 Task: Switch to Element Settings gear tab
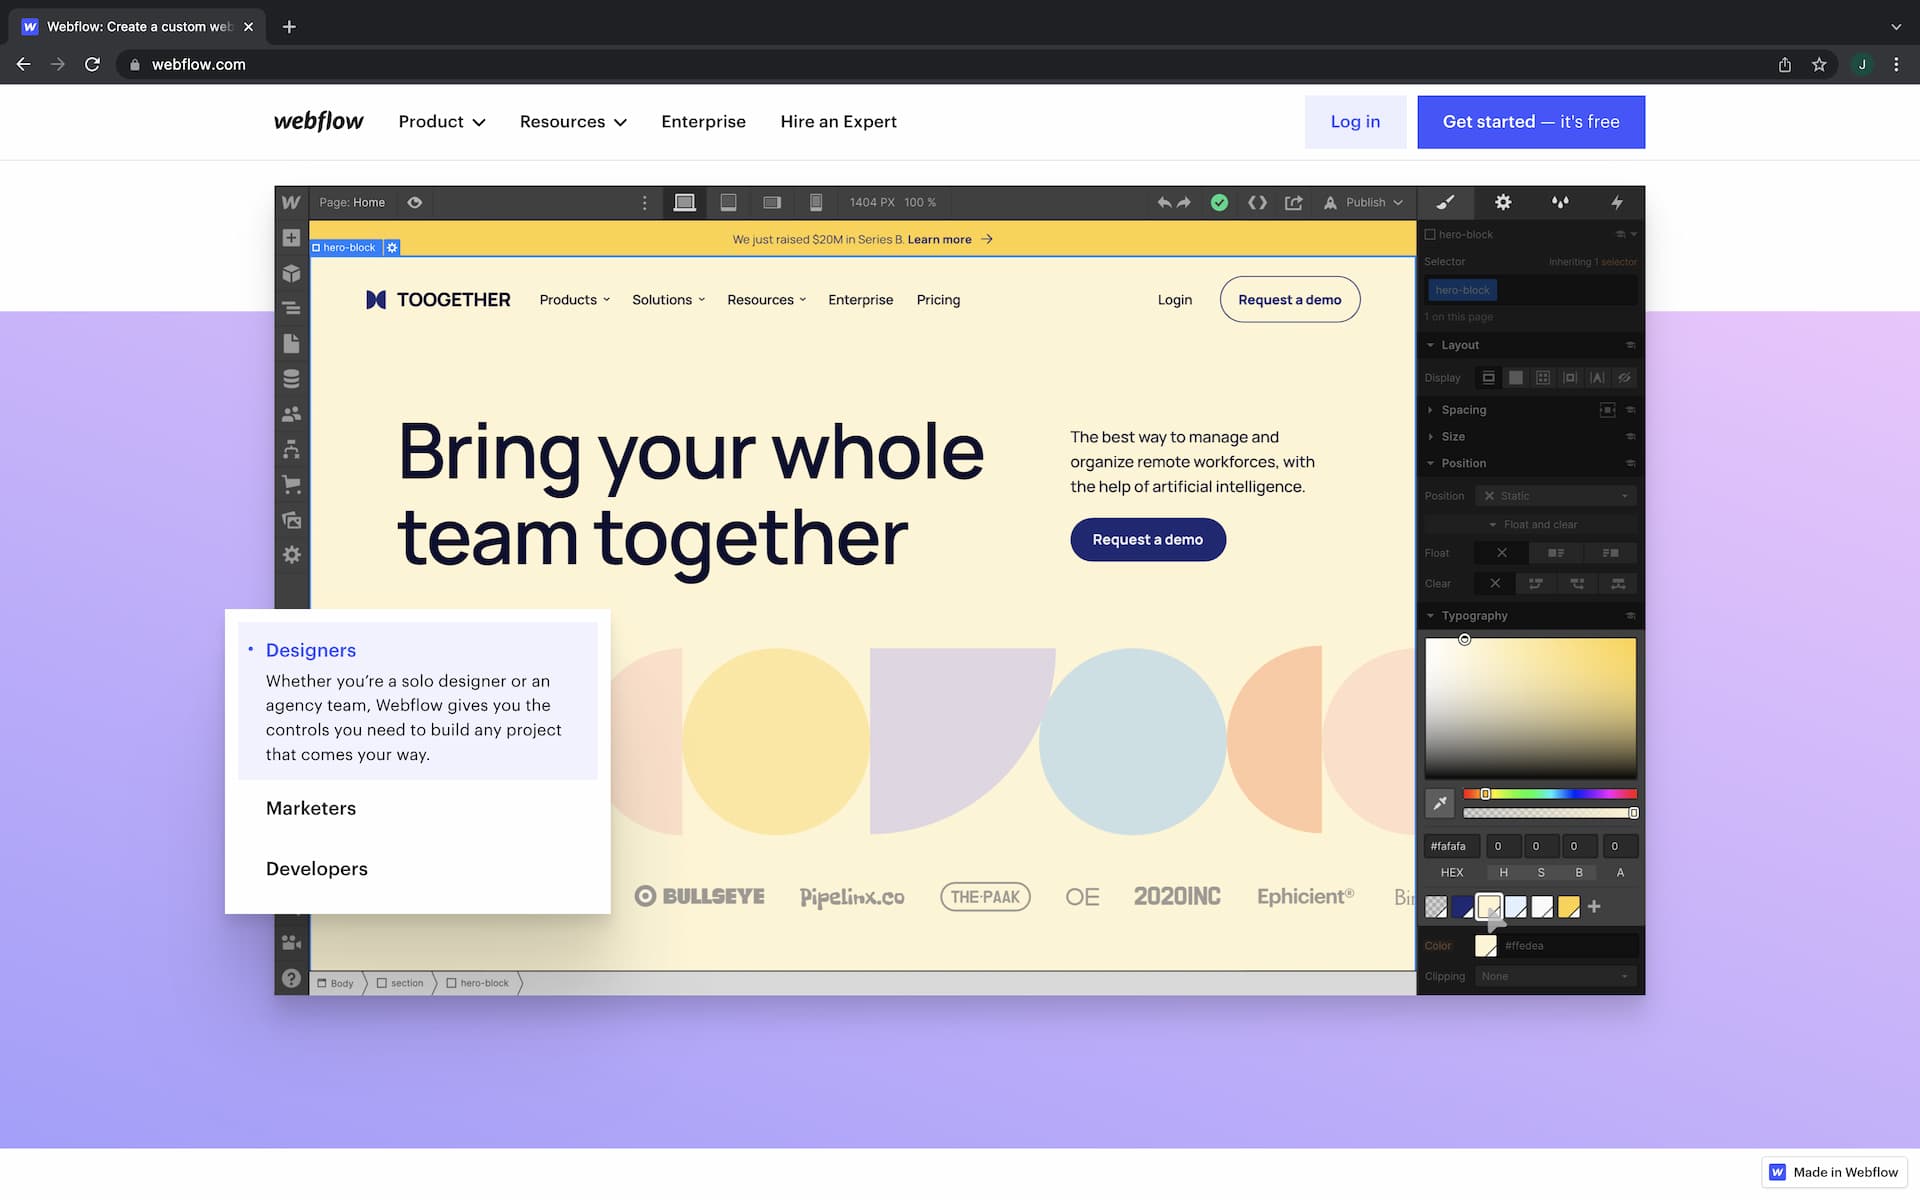(1502, 202)
